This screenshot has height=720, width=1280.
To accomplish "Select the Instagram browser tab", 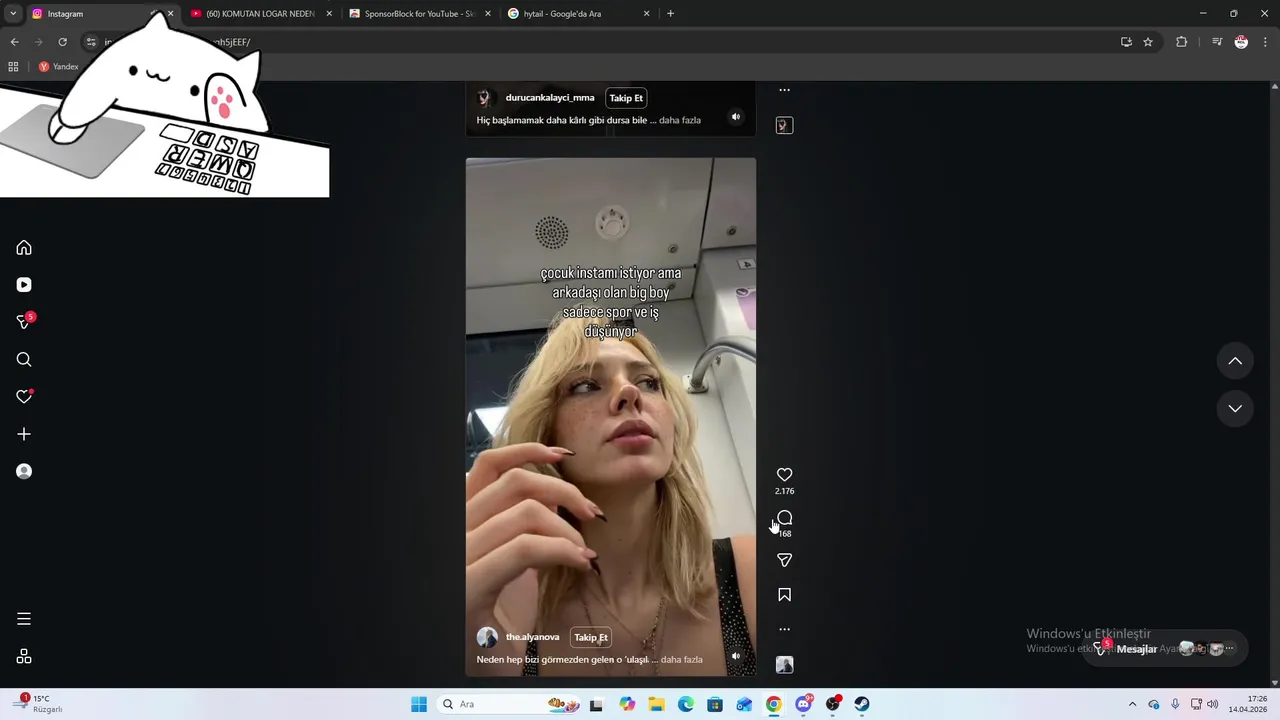I will [x=90, y=14].
